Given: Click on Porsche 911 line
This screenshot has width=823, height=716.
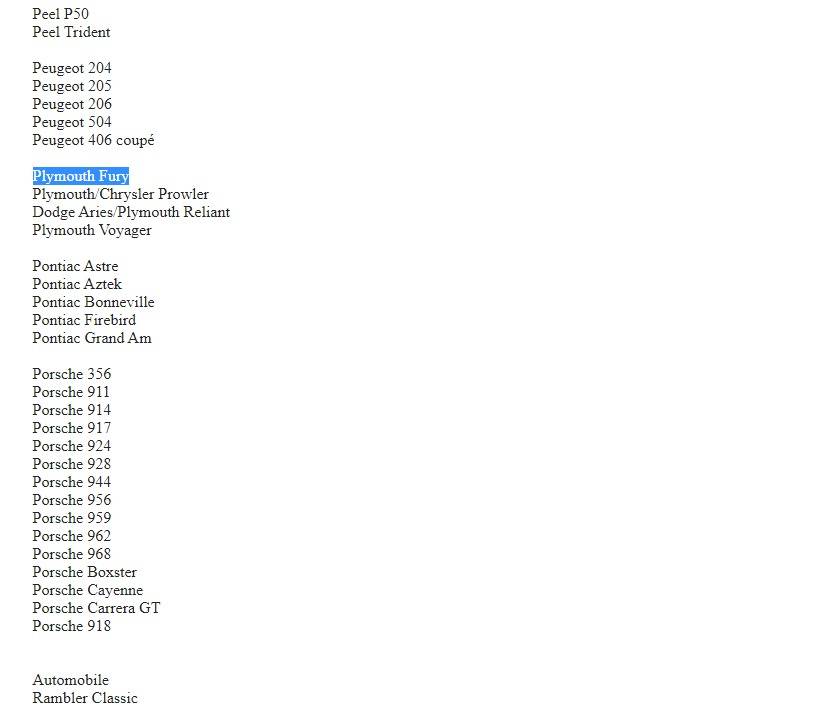Looking at the screenshot, I should click(71, 392).
